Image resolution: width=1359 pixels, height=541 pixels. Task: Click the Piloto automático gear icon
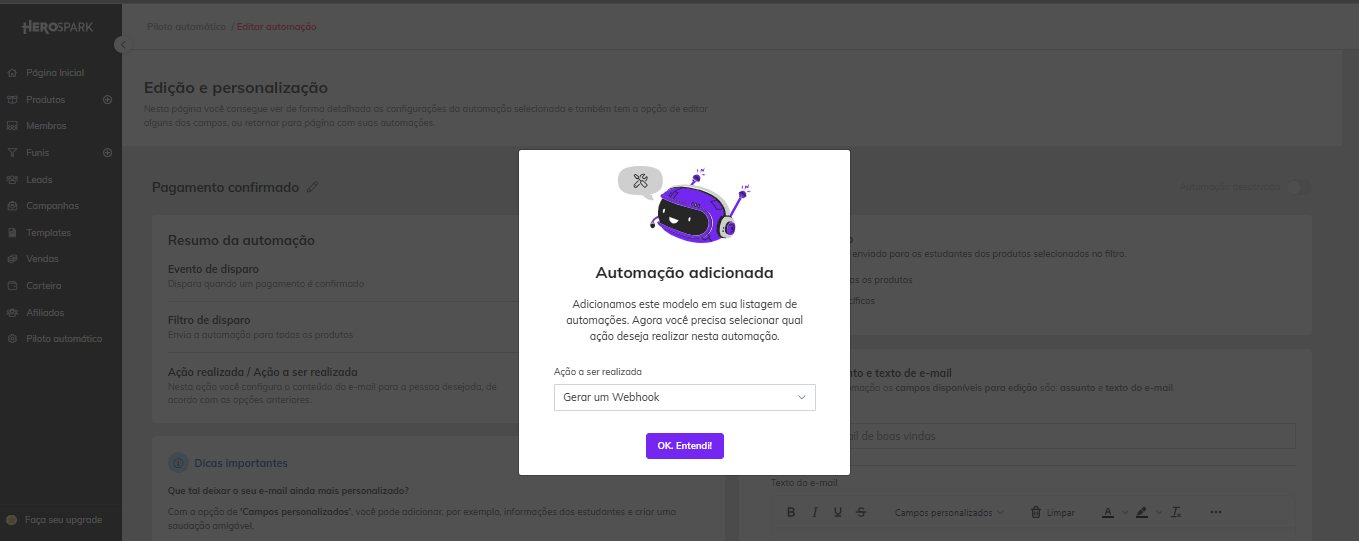[12, 339]
